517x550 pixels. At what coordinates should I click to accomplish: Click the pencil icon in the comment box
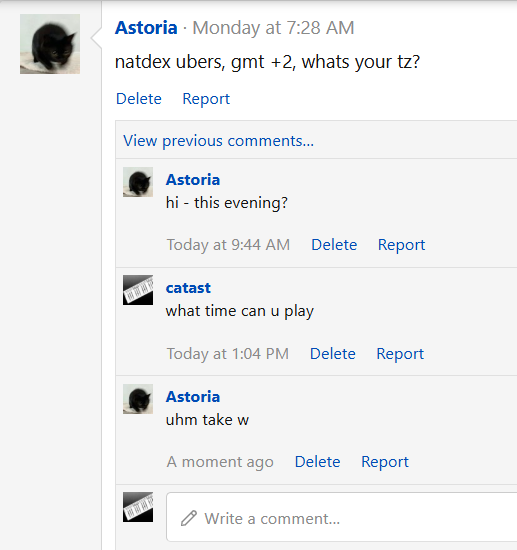(x=189, y=518)
